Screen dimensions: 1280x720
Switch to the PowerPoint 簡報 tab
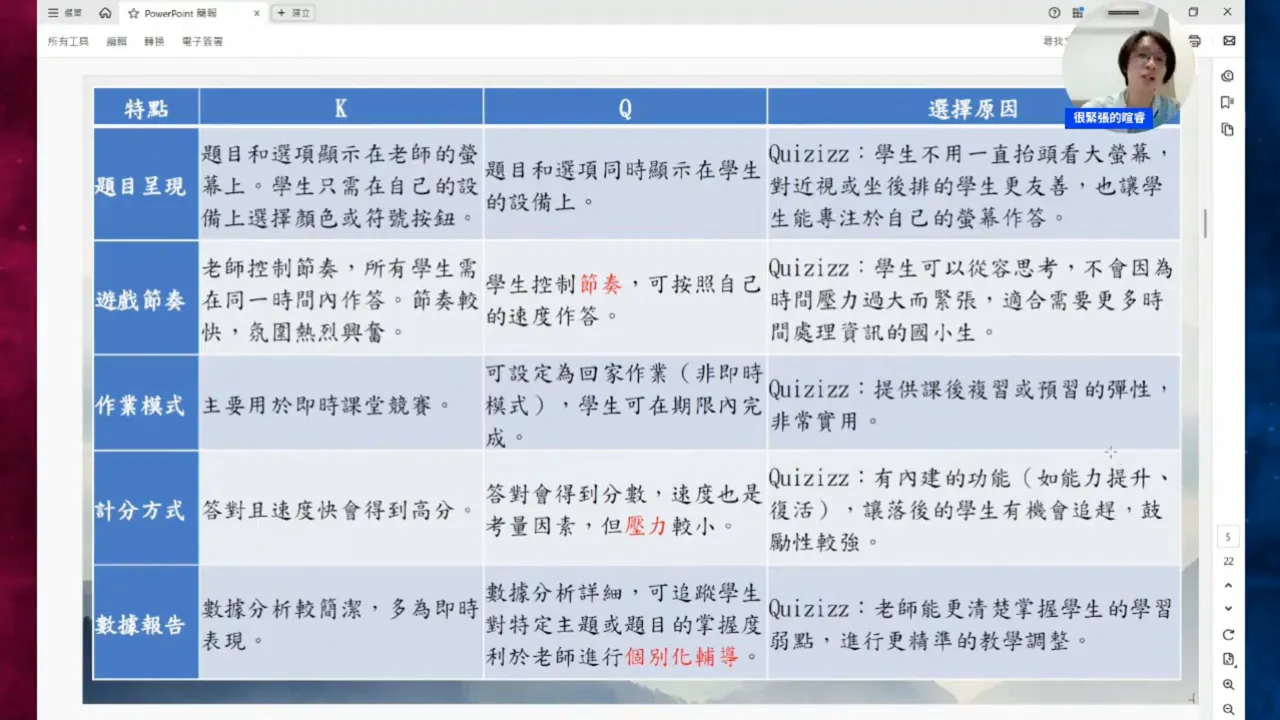coord(194,13)
